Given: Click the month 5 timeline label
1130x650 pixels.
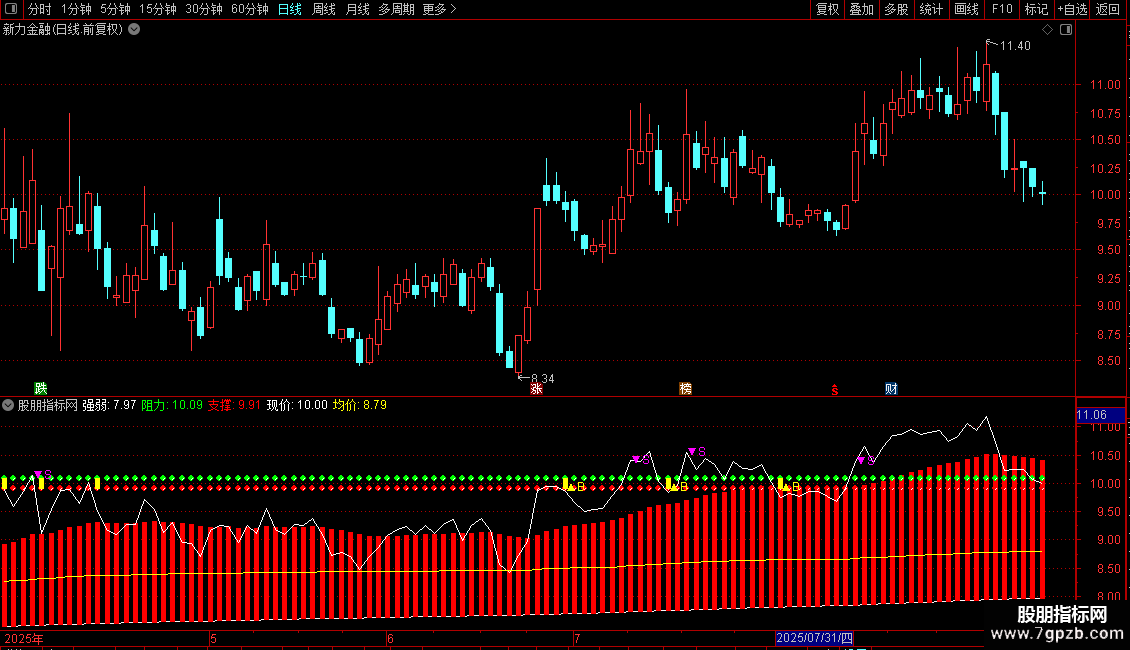Looking at the screenshot, I should coord(213,638).
